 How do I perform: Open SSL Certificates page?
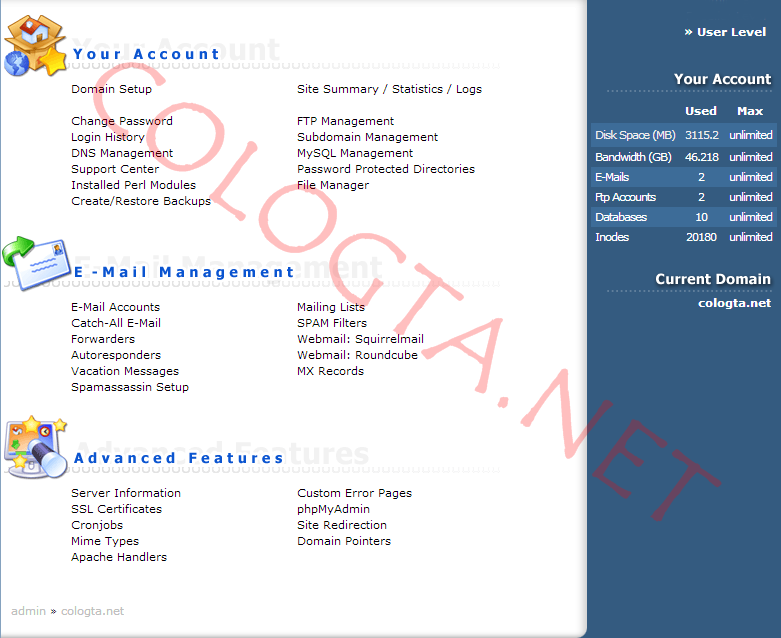click(x=116, y=509)
